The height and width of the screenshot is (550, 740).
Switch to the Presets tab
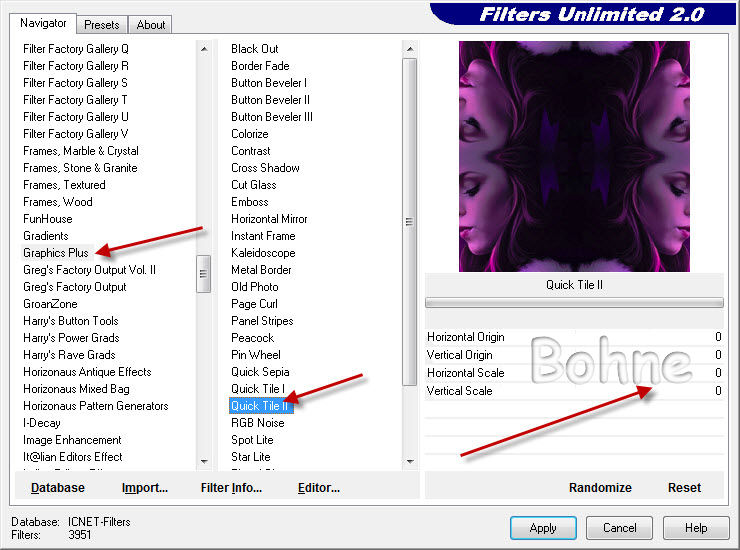pyautogui.click(x=102, y=24)
